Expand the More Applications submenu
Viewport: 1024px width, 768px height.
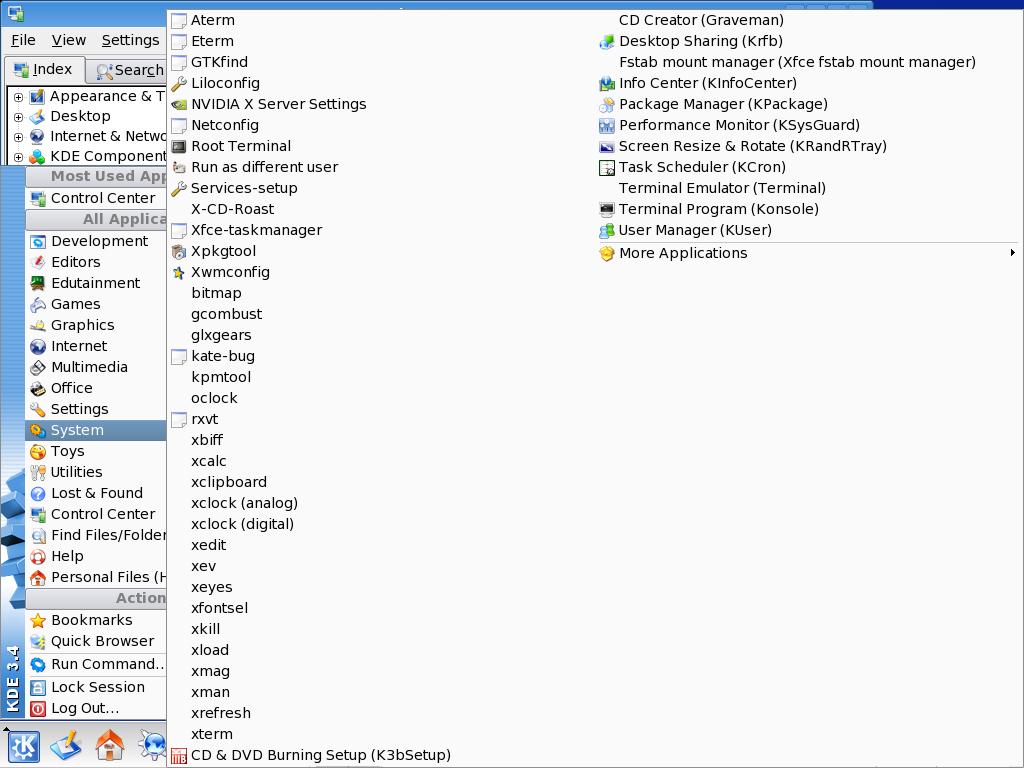pyautogui.click(x=808, y=253)
